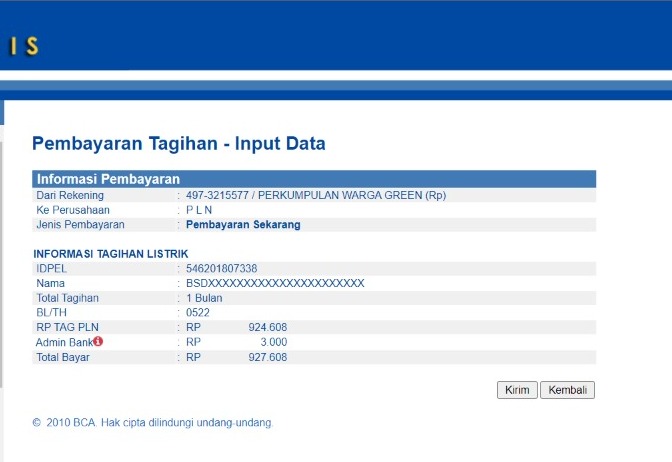672x462 pixels.
Task: Select the Total Bayar amount 927.608
Action: pyautogui.click(x=267, y=358)
